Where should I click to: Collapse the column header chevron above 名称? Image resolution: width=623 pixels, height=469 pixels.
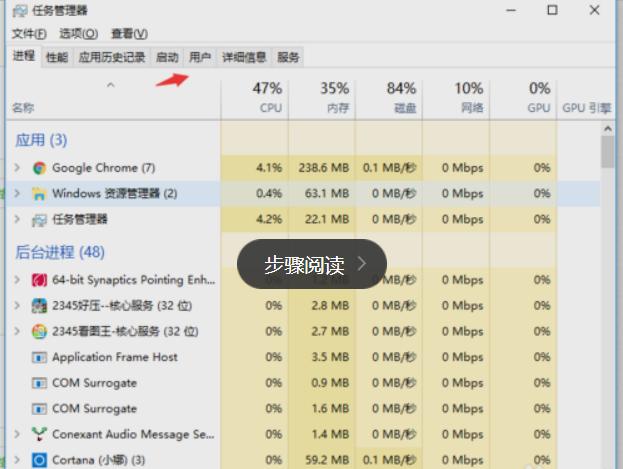coord(110,86)
